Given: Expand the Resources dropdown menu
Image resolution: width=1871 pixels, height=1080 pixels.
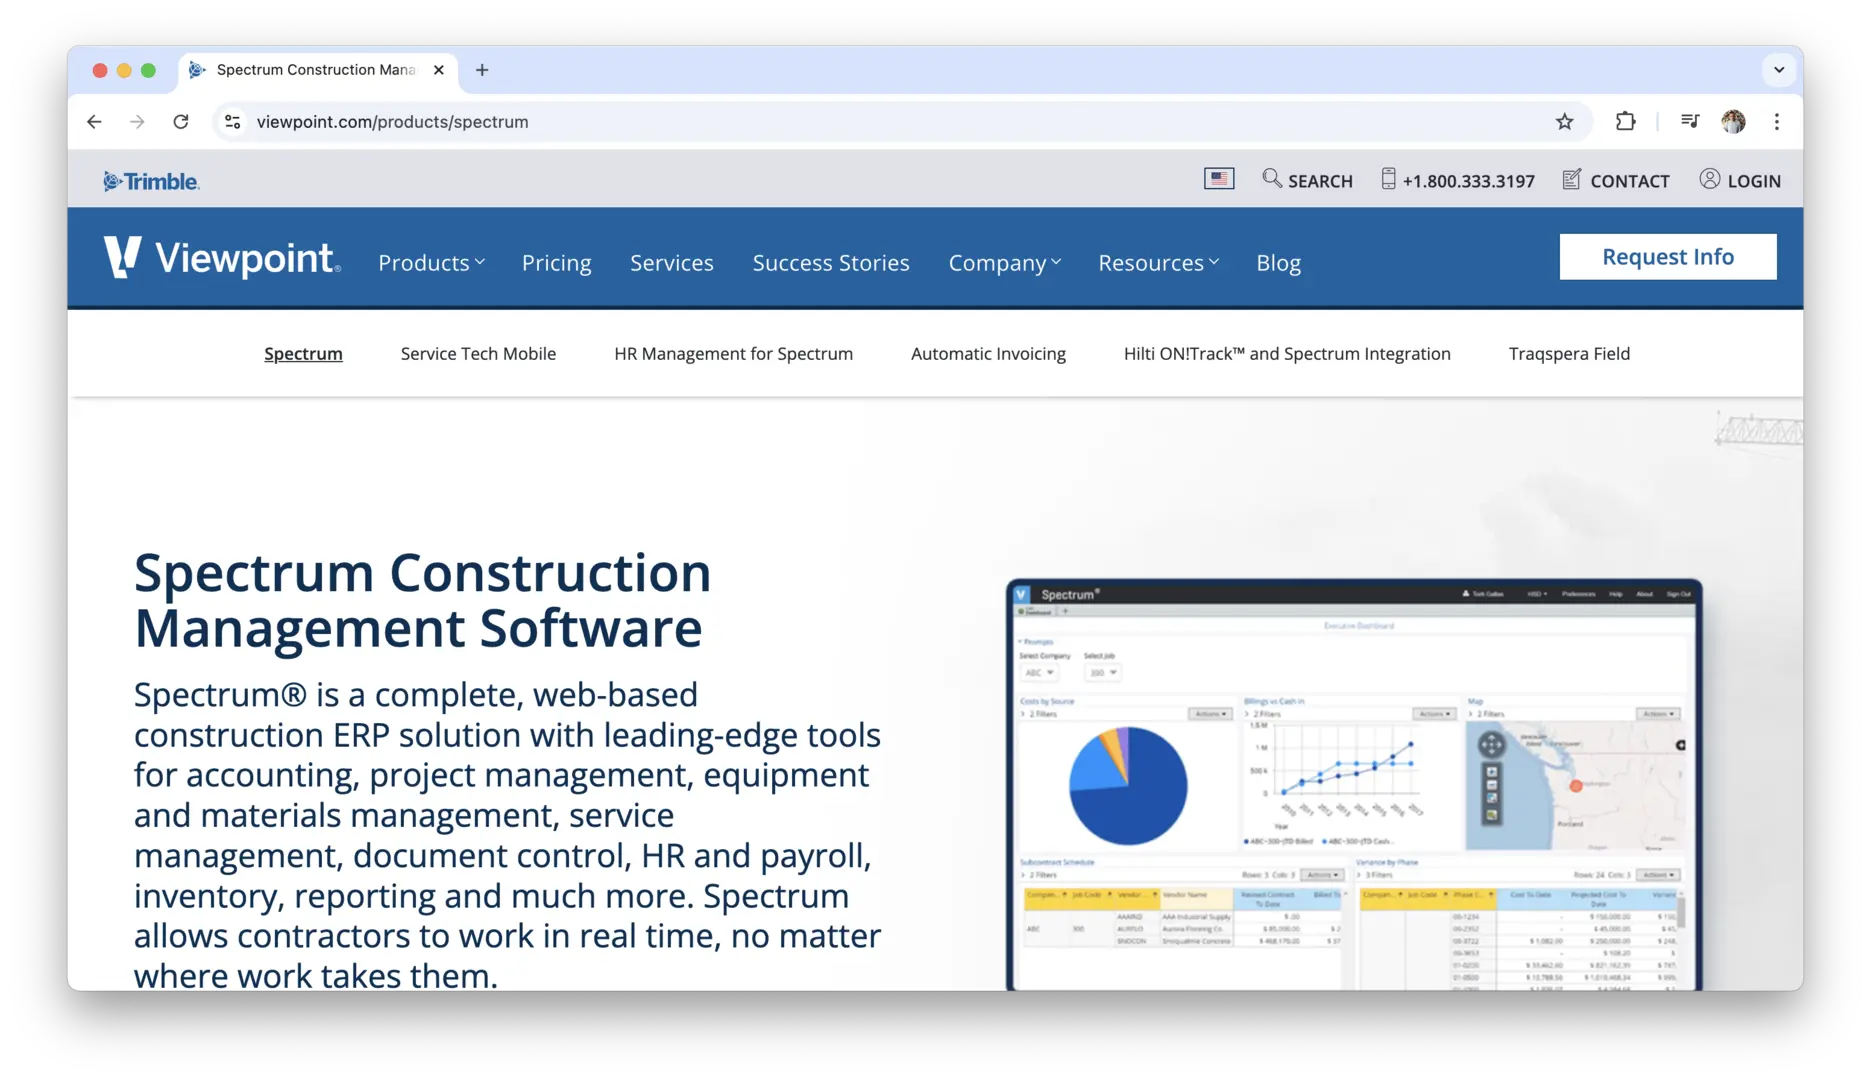Looking at the screenshot, I should click(x=1158, y=263).
